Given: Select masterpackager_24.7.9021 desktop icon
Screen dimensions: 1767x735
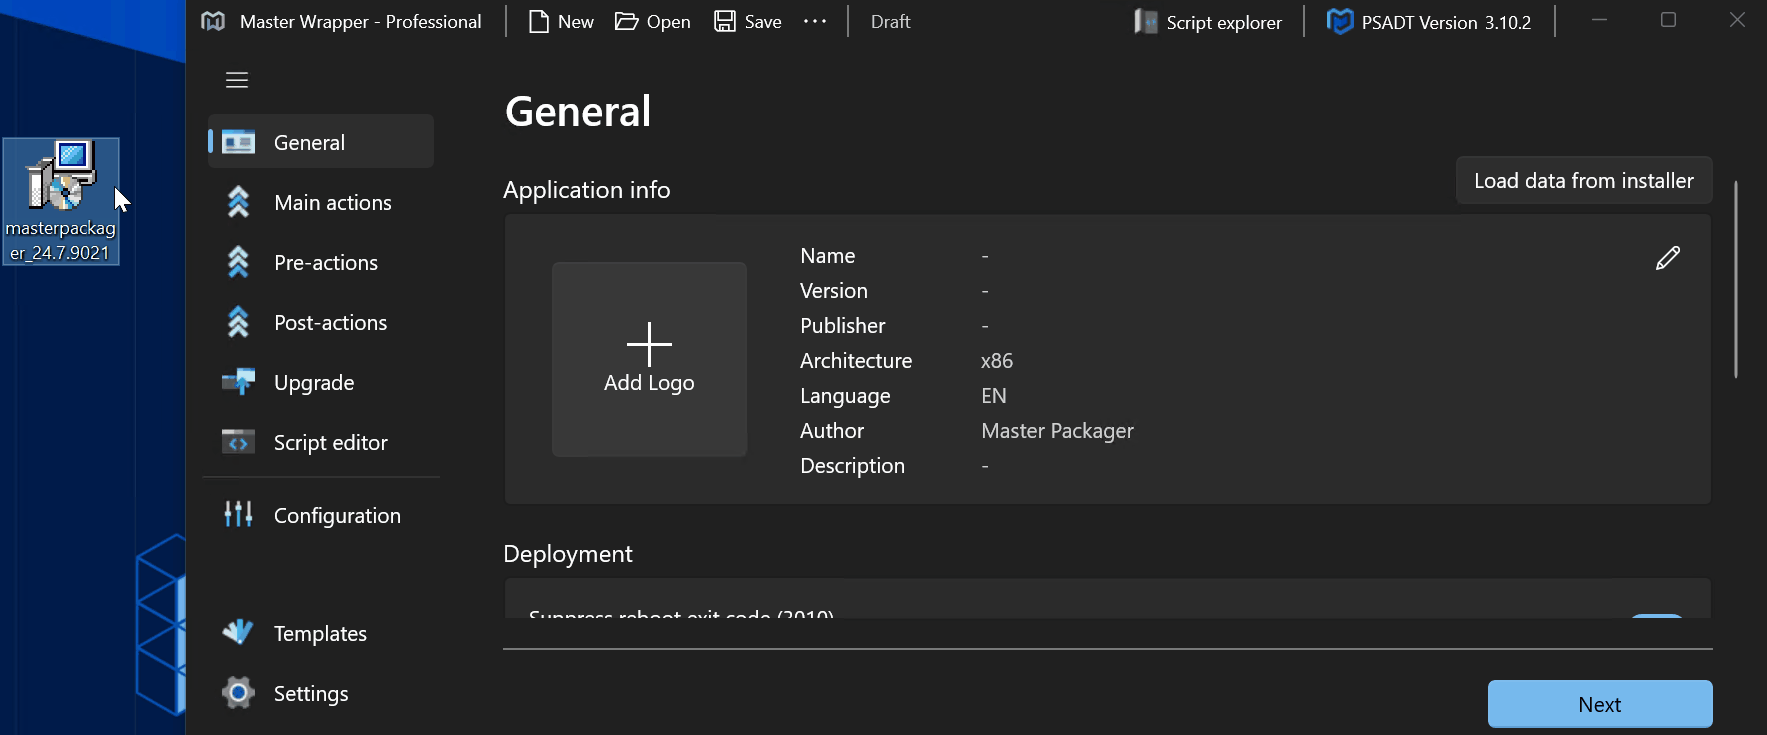Looking at the screenshot, I should click(61, 201).
